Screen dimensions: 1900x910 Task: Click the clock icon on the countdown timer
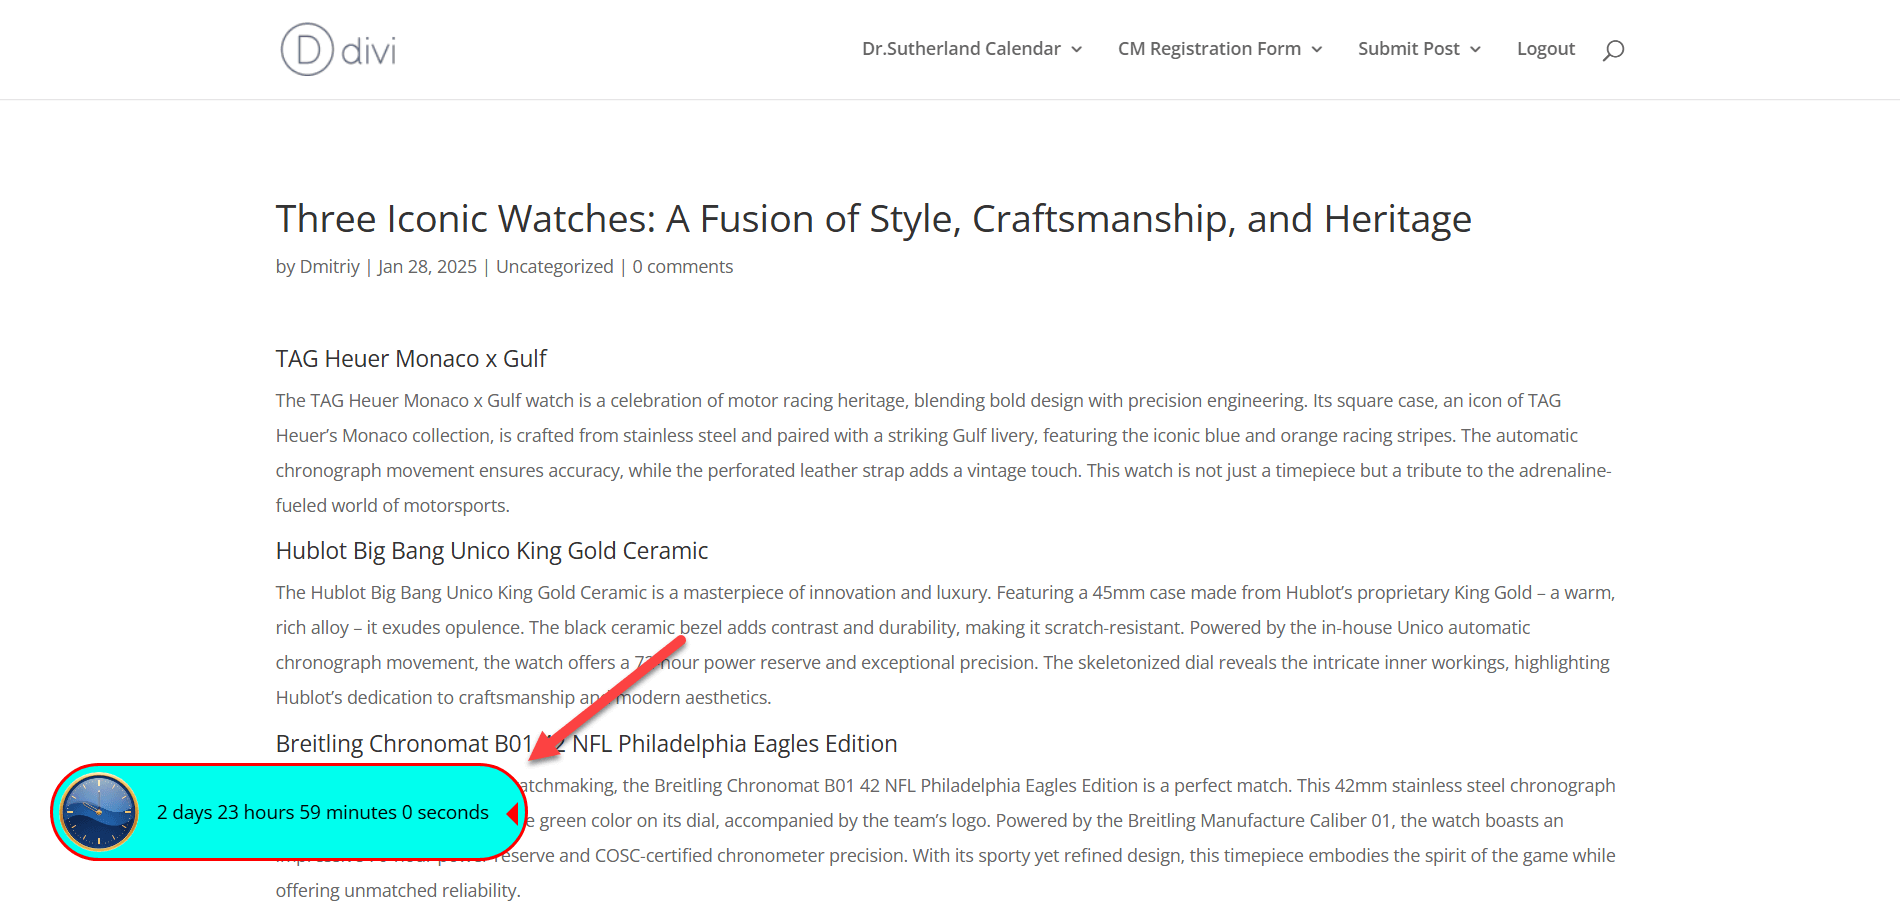pyautogui.click(x=99, y=812)
